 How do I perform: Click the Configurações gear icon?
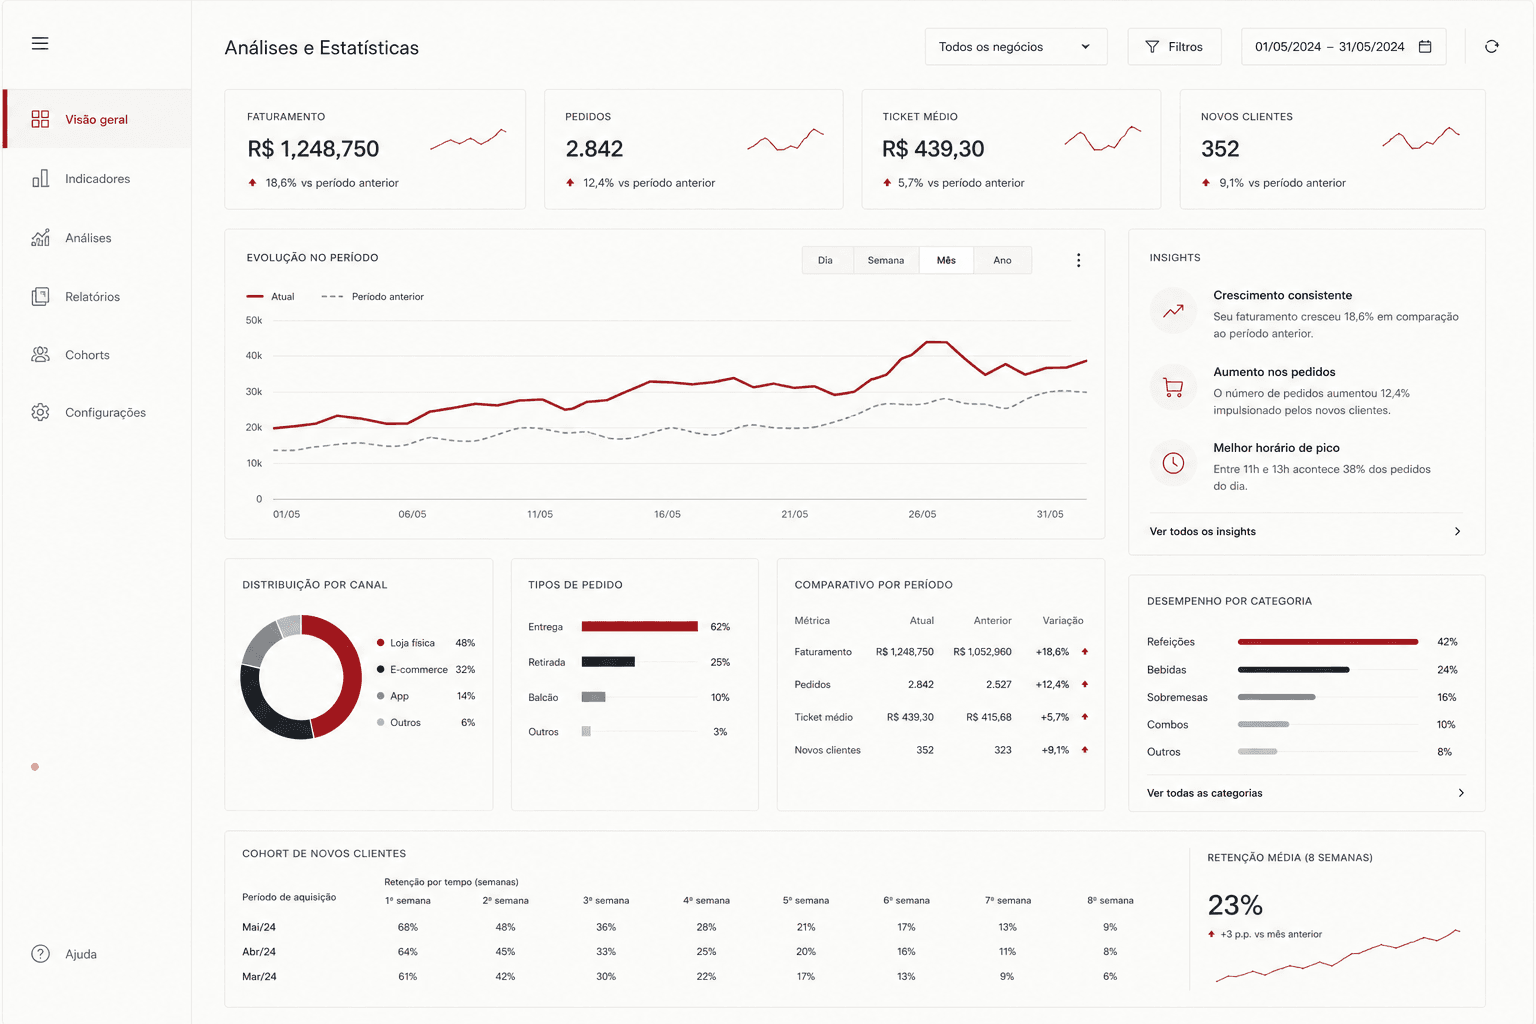coord(40,413)
